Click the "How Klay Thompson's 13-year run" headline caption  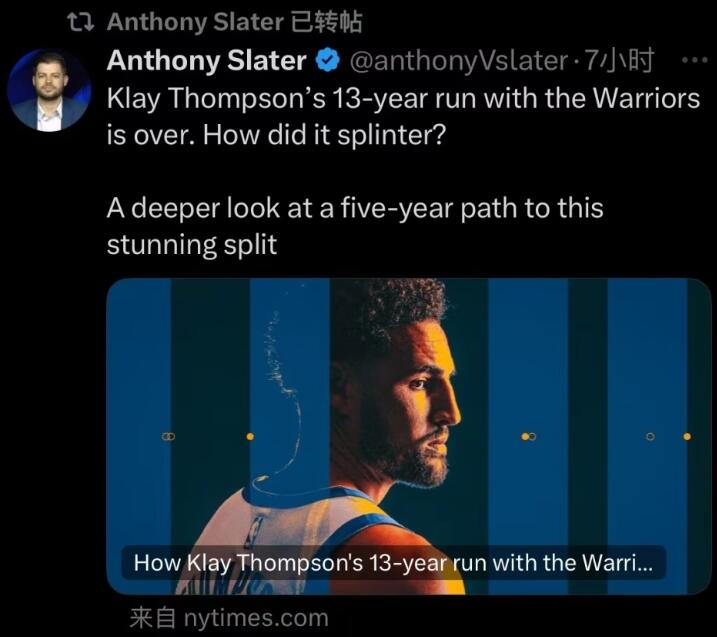[x=393, y=563]
